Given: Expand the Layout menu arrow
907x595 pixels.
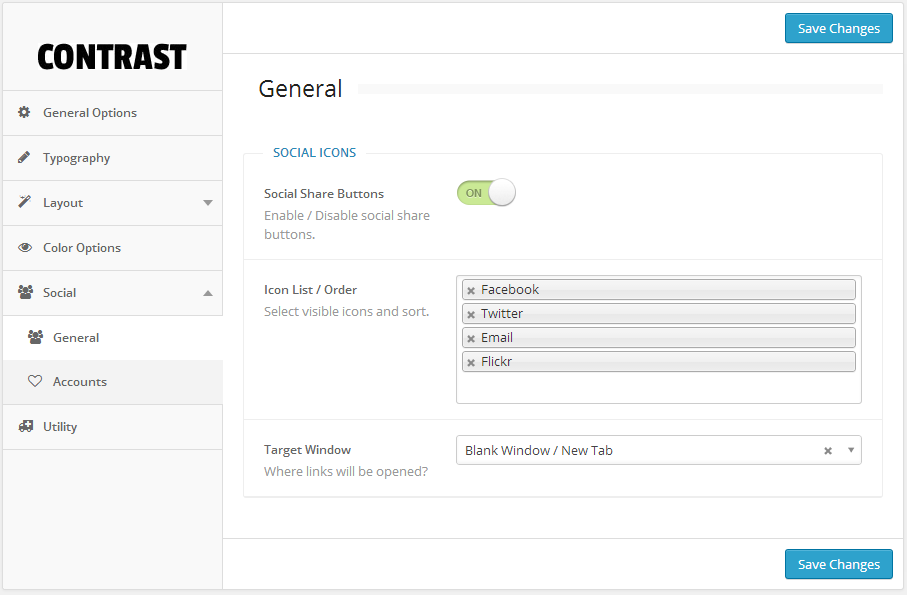Looking at the screenshot, I should tap(208, 203).
